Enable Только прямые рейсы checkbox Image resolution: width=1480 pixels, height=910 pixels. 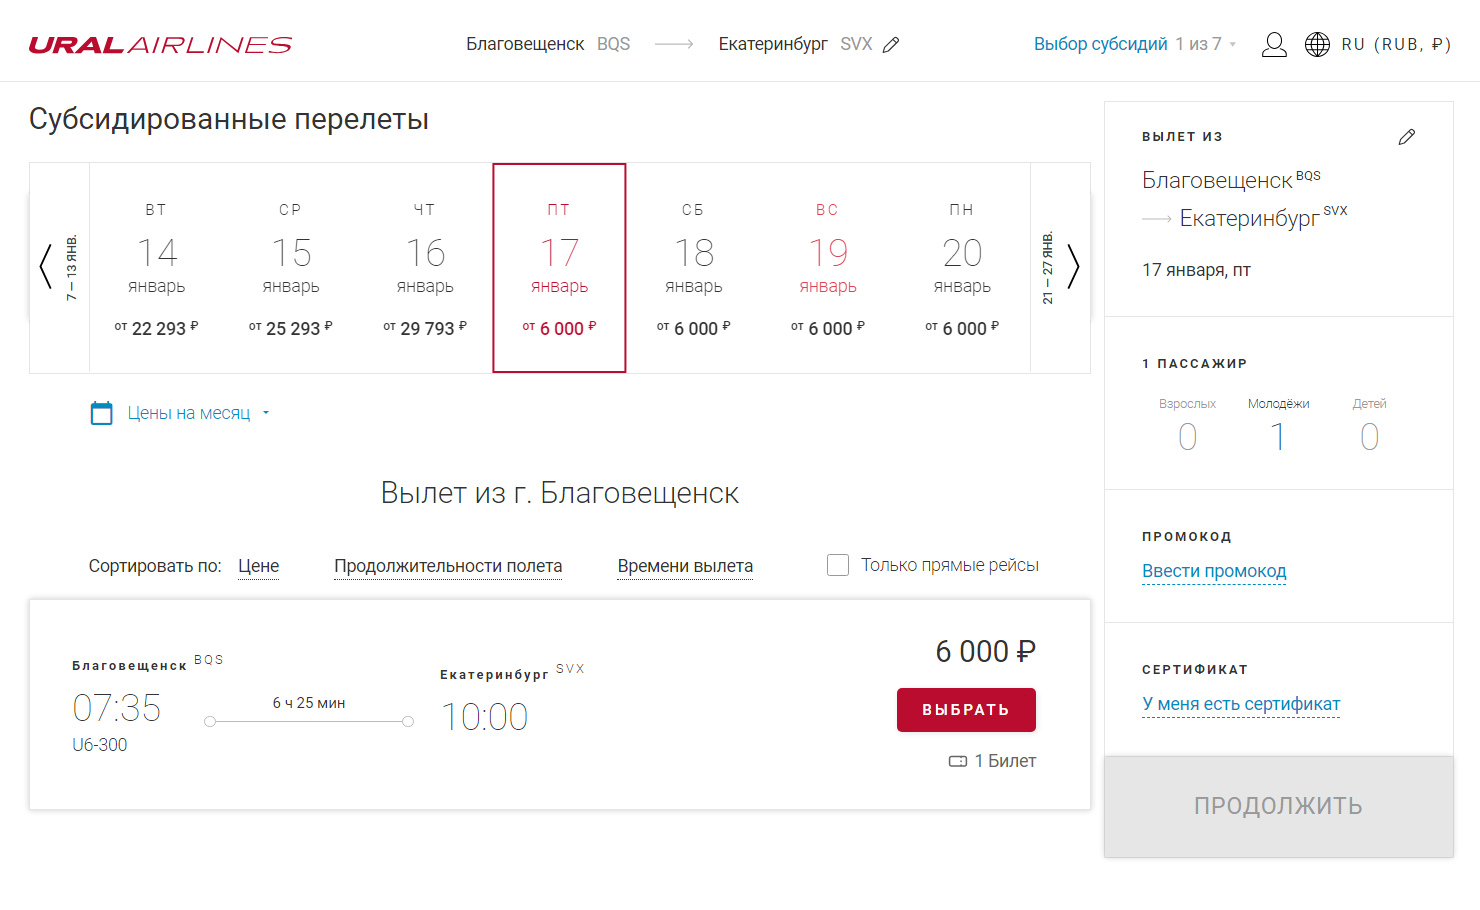838,565
